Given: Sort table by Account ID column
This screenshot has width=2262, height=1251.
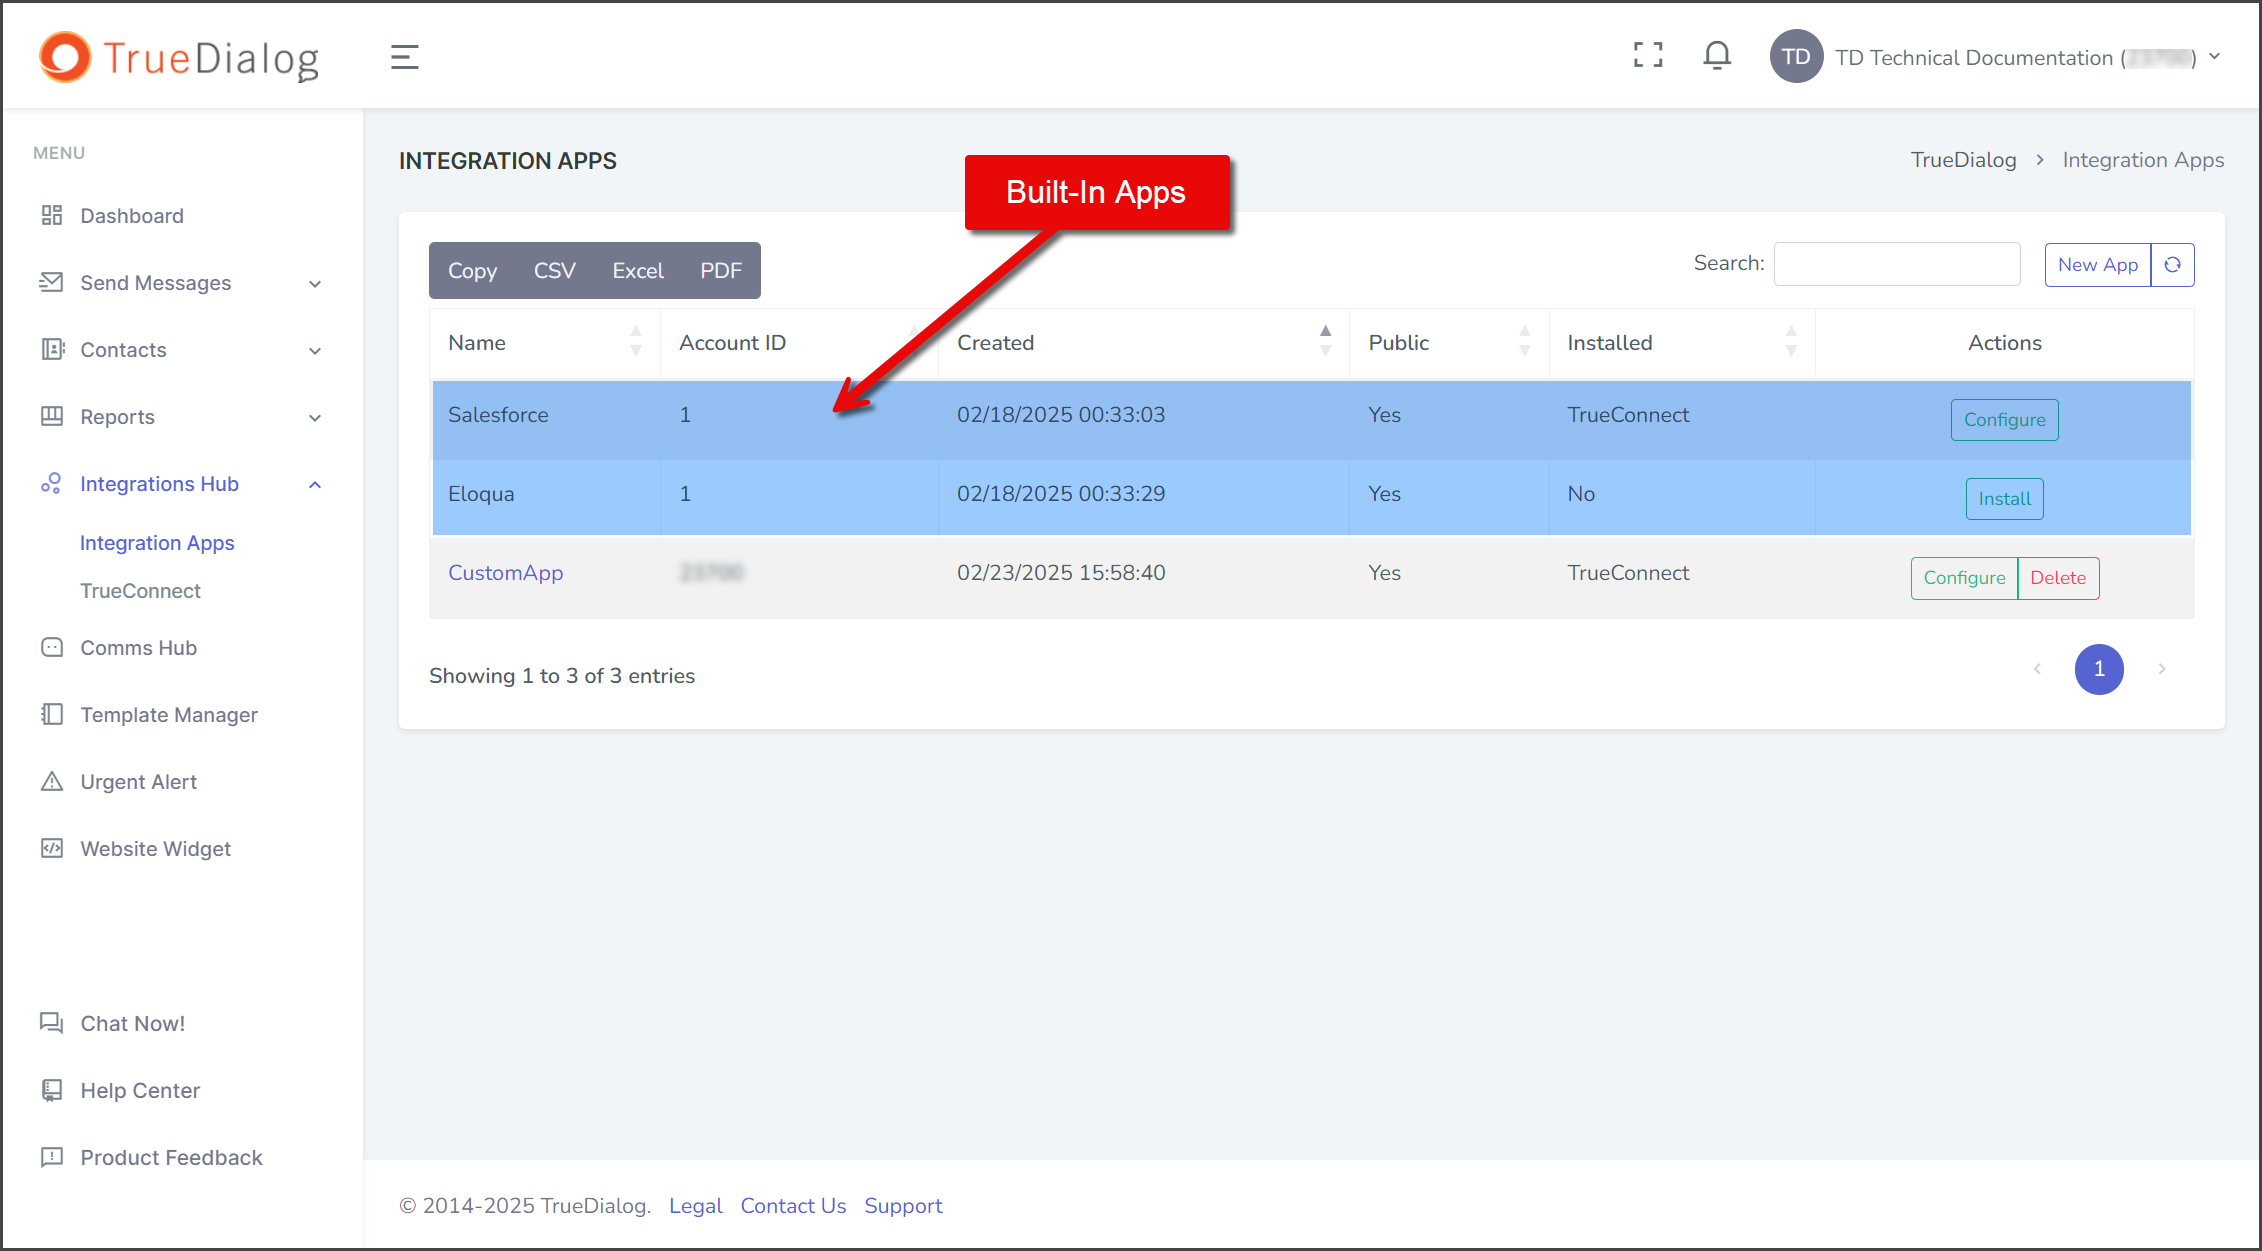Looking at the screenshot, I should point(799,343).
